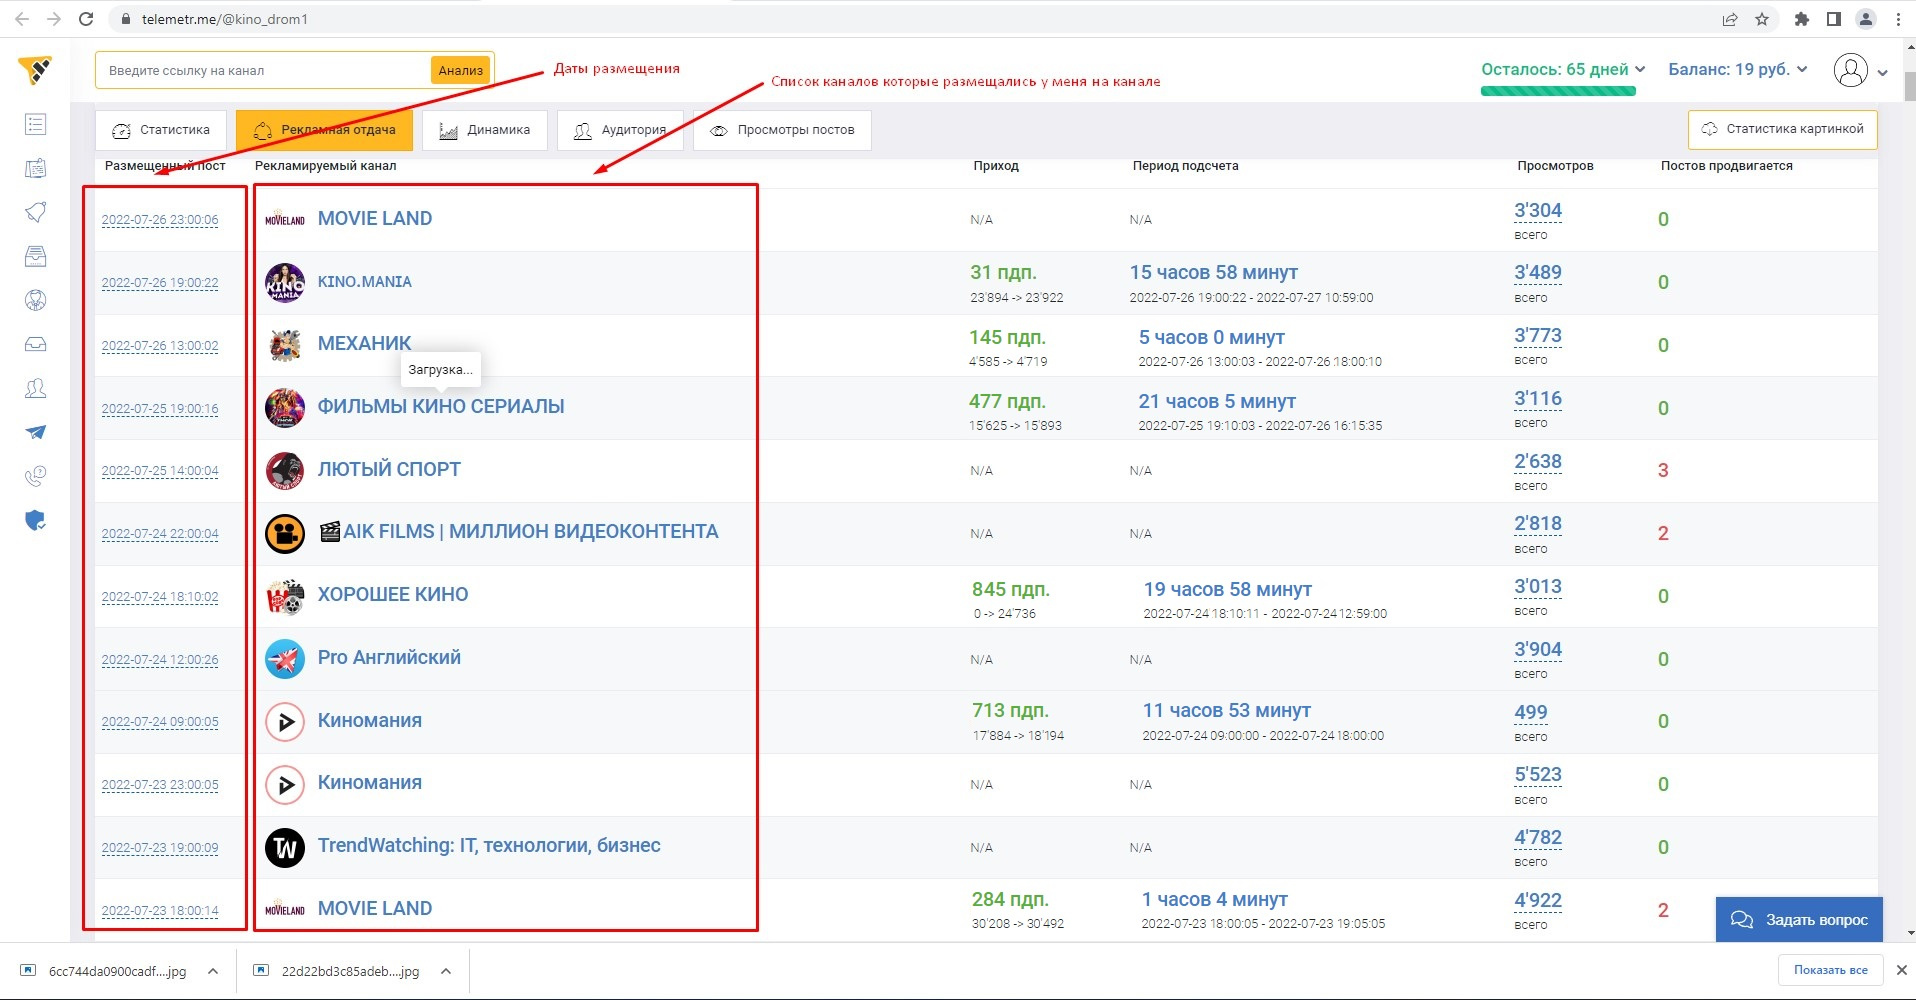Open phone support help icon in the sidebar

(35, 476)
